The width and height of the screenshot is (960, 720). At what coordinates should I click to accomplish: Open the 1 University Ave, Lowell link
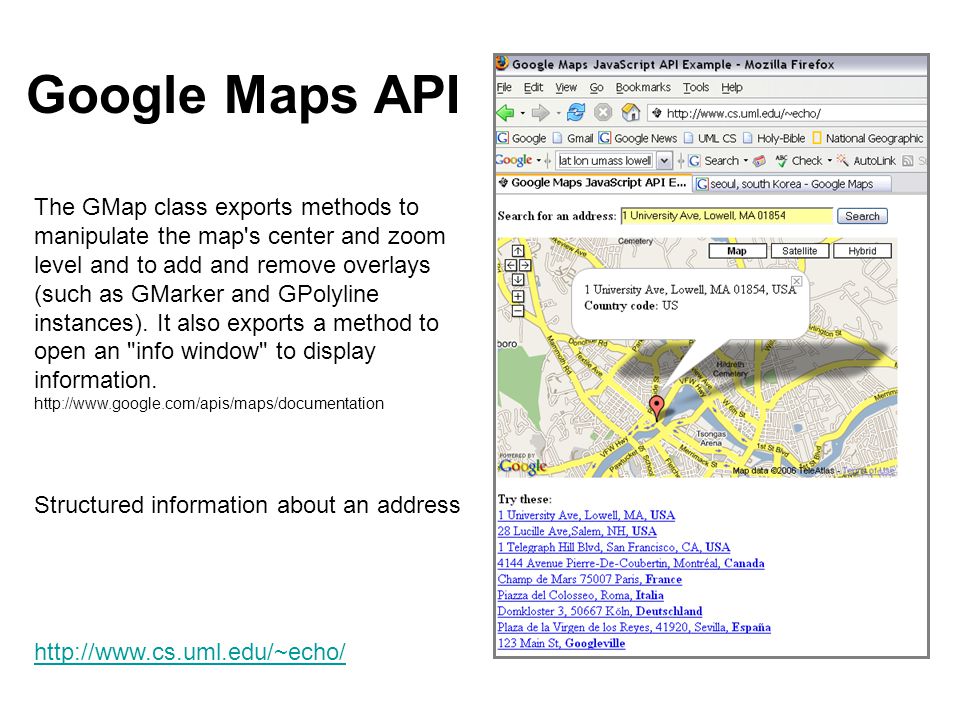coord(586,516)
